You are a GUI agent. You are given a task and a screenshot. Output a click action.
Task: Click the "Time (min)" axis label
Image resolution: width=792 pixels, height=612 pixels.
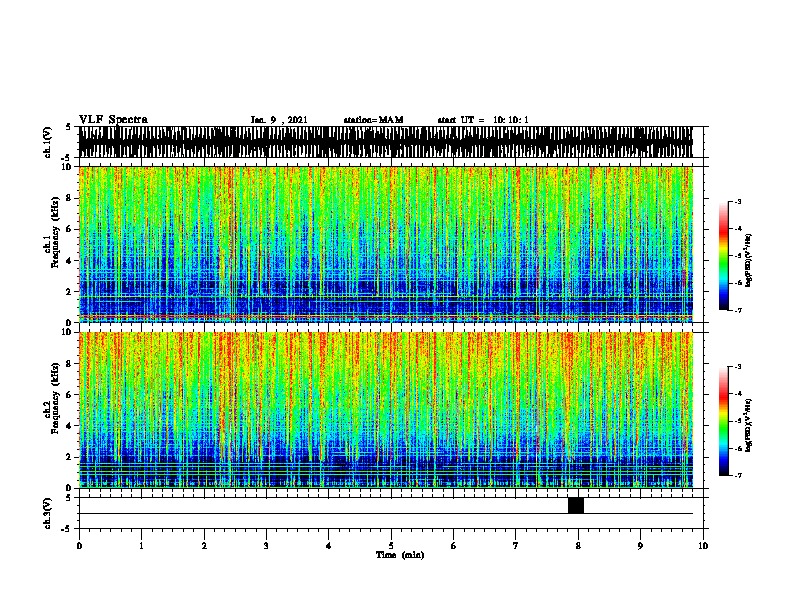[400, 555]
